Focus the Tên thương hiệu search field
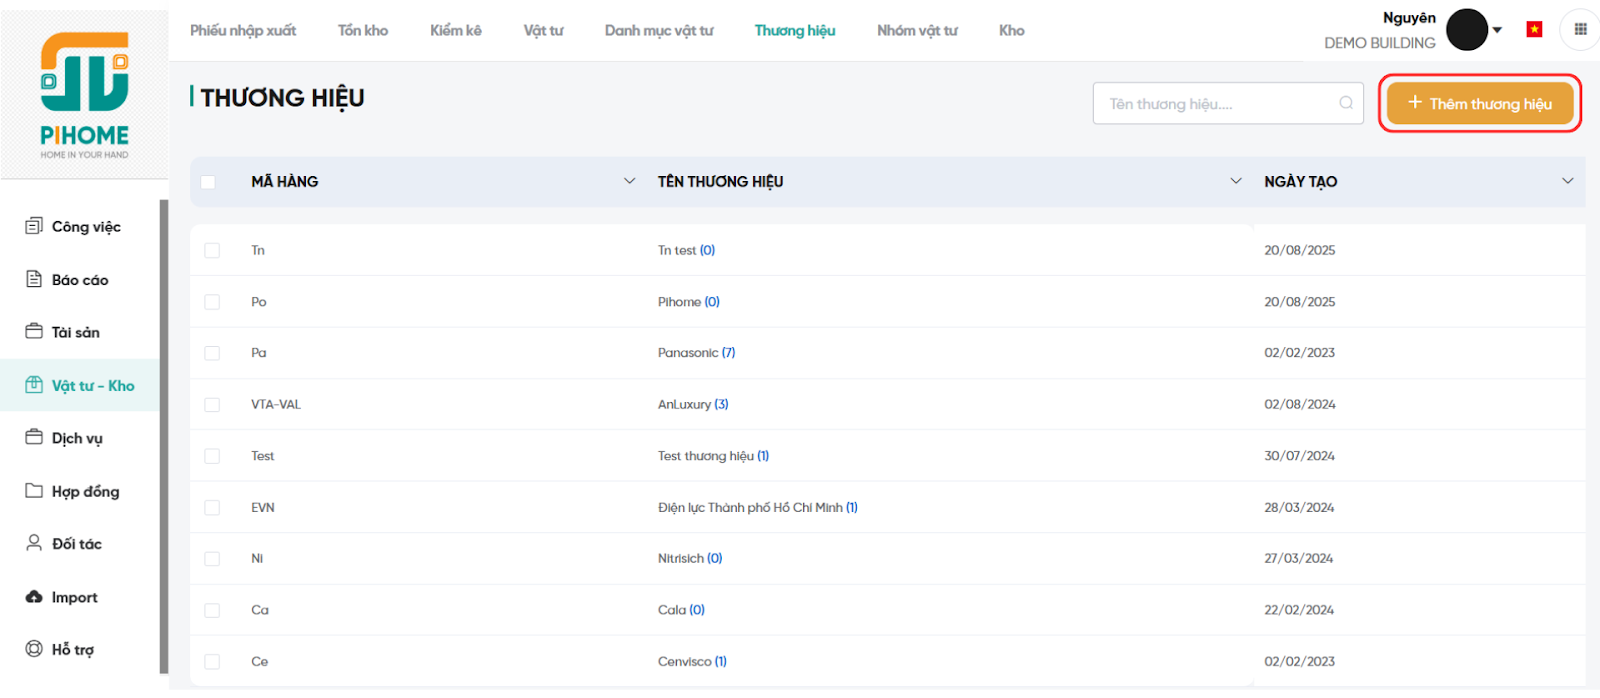This screenshot has height=698, width=1600. pyautogui.click(x=1215, y=104)
